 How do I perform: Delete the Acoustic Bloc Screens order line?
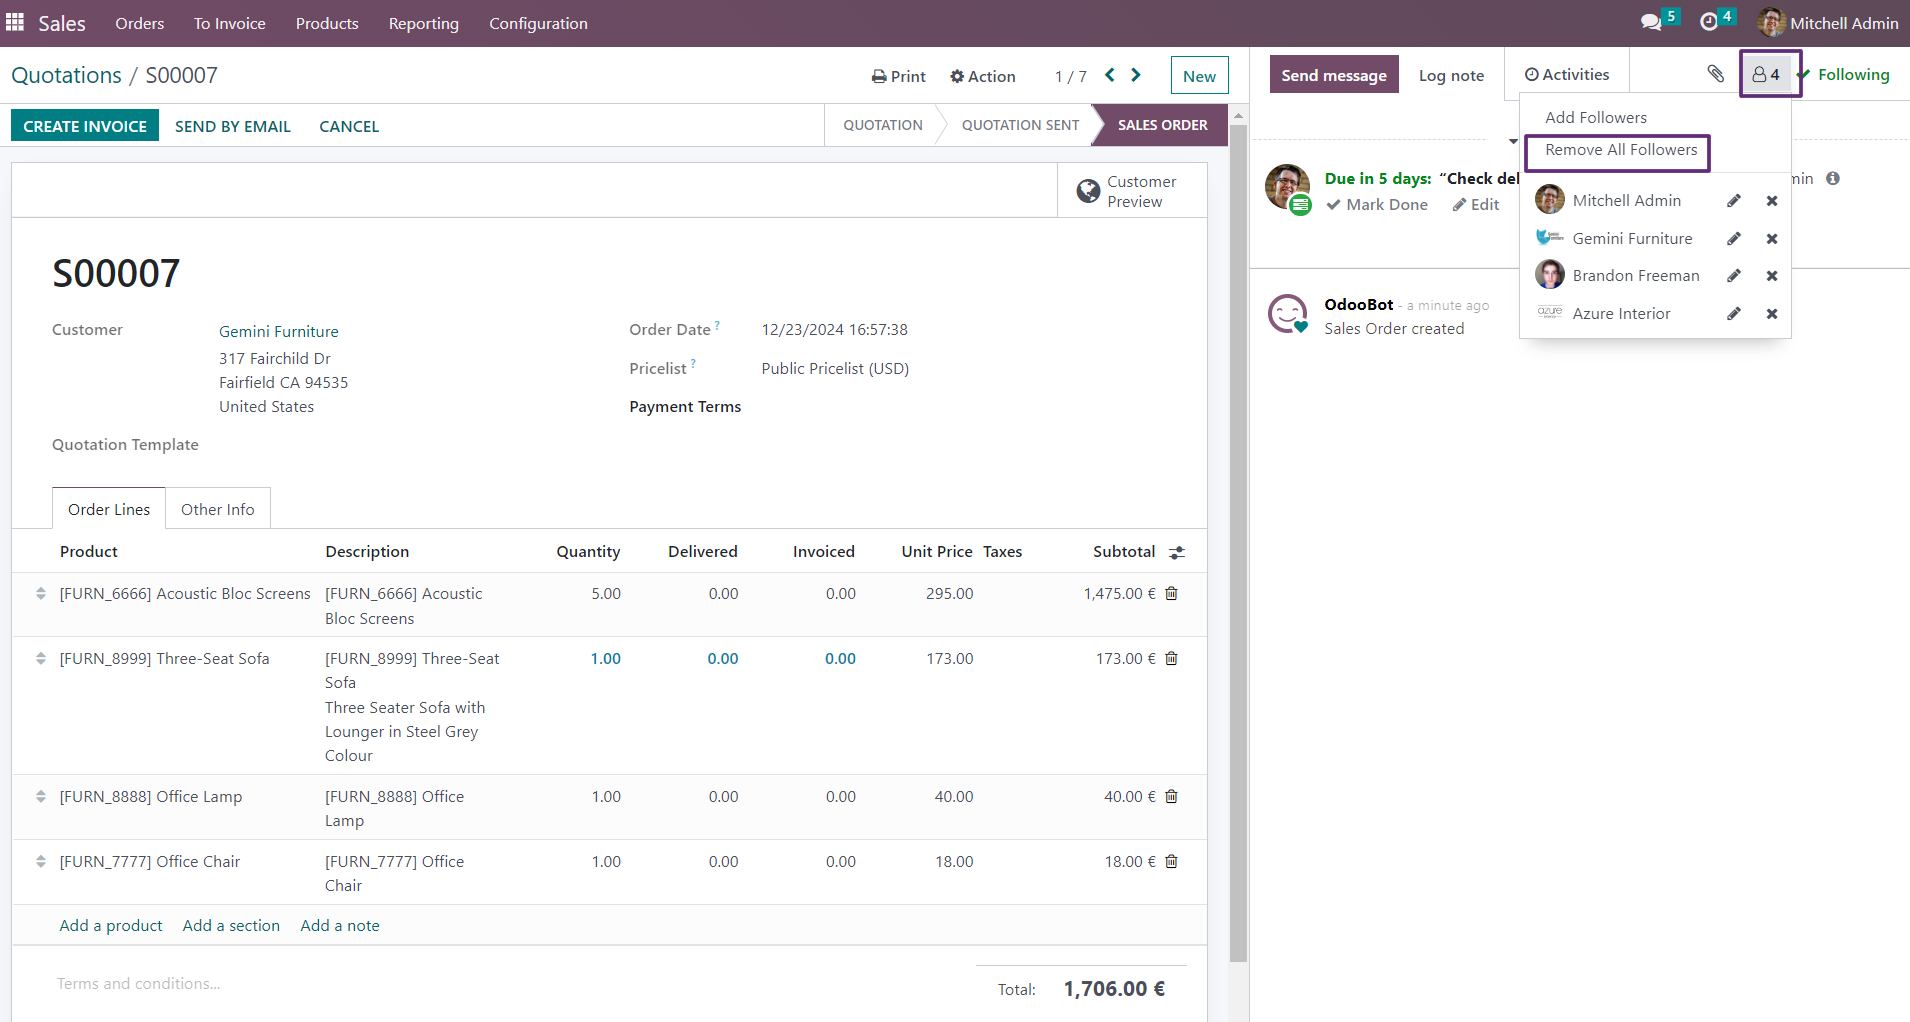[1172, 593]
